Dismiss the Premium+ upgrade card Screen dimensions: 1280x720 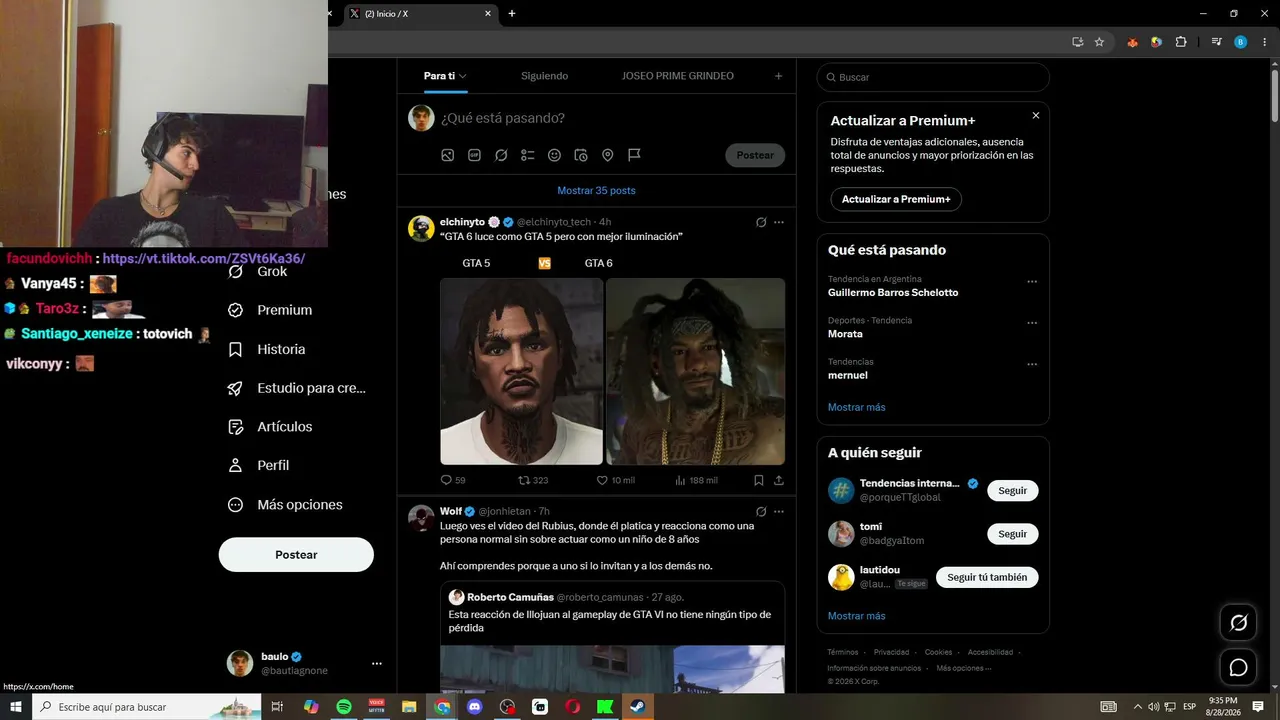pyautogui.click(x=1036, y=116)
